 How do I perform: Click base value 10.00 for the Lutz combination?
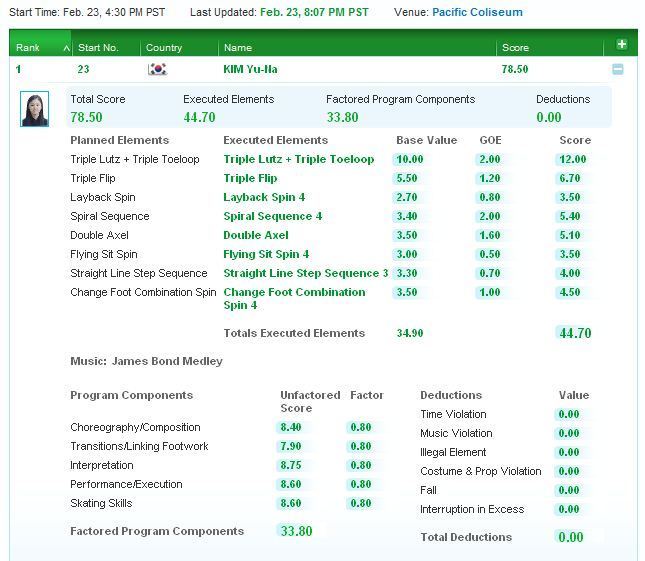pos(410,159)
